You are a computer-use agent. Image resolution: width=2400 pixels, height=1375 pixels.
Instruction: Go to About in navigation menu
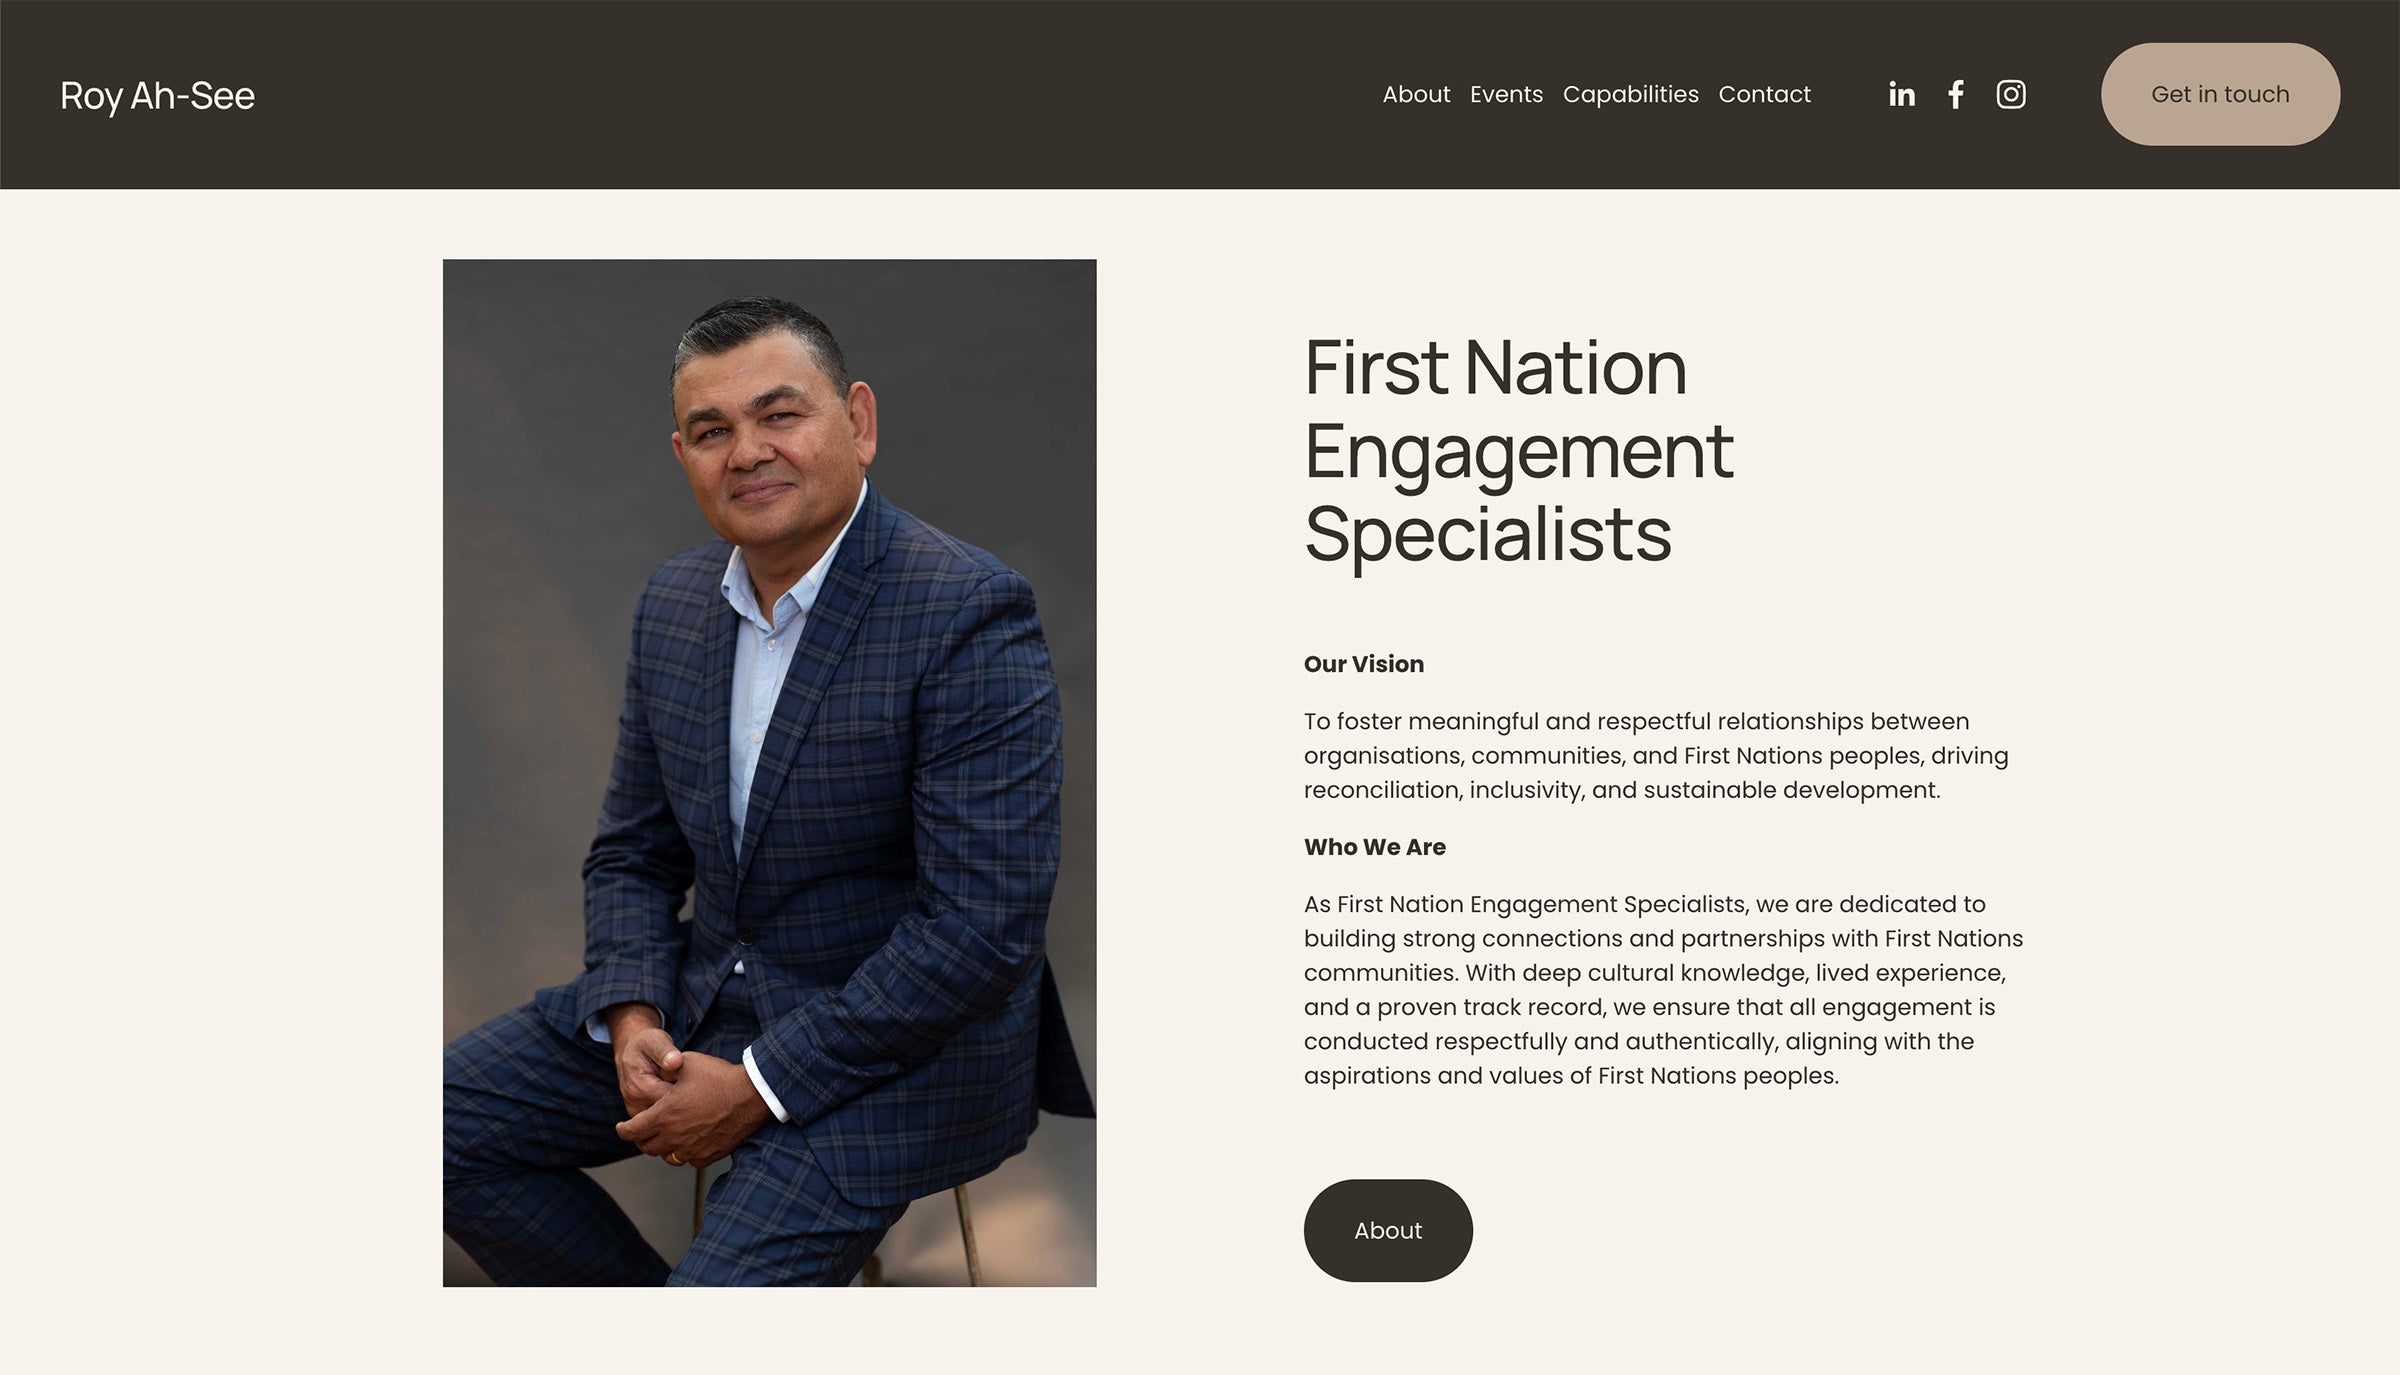pos(1416,94)
